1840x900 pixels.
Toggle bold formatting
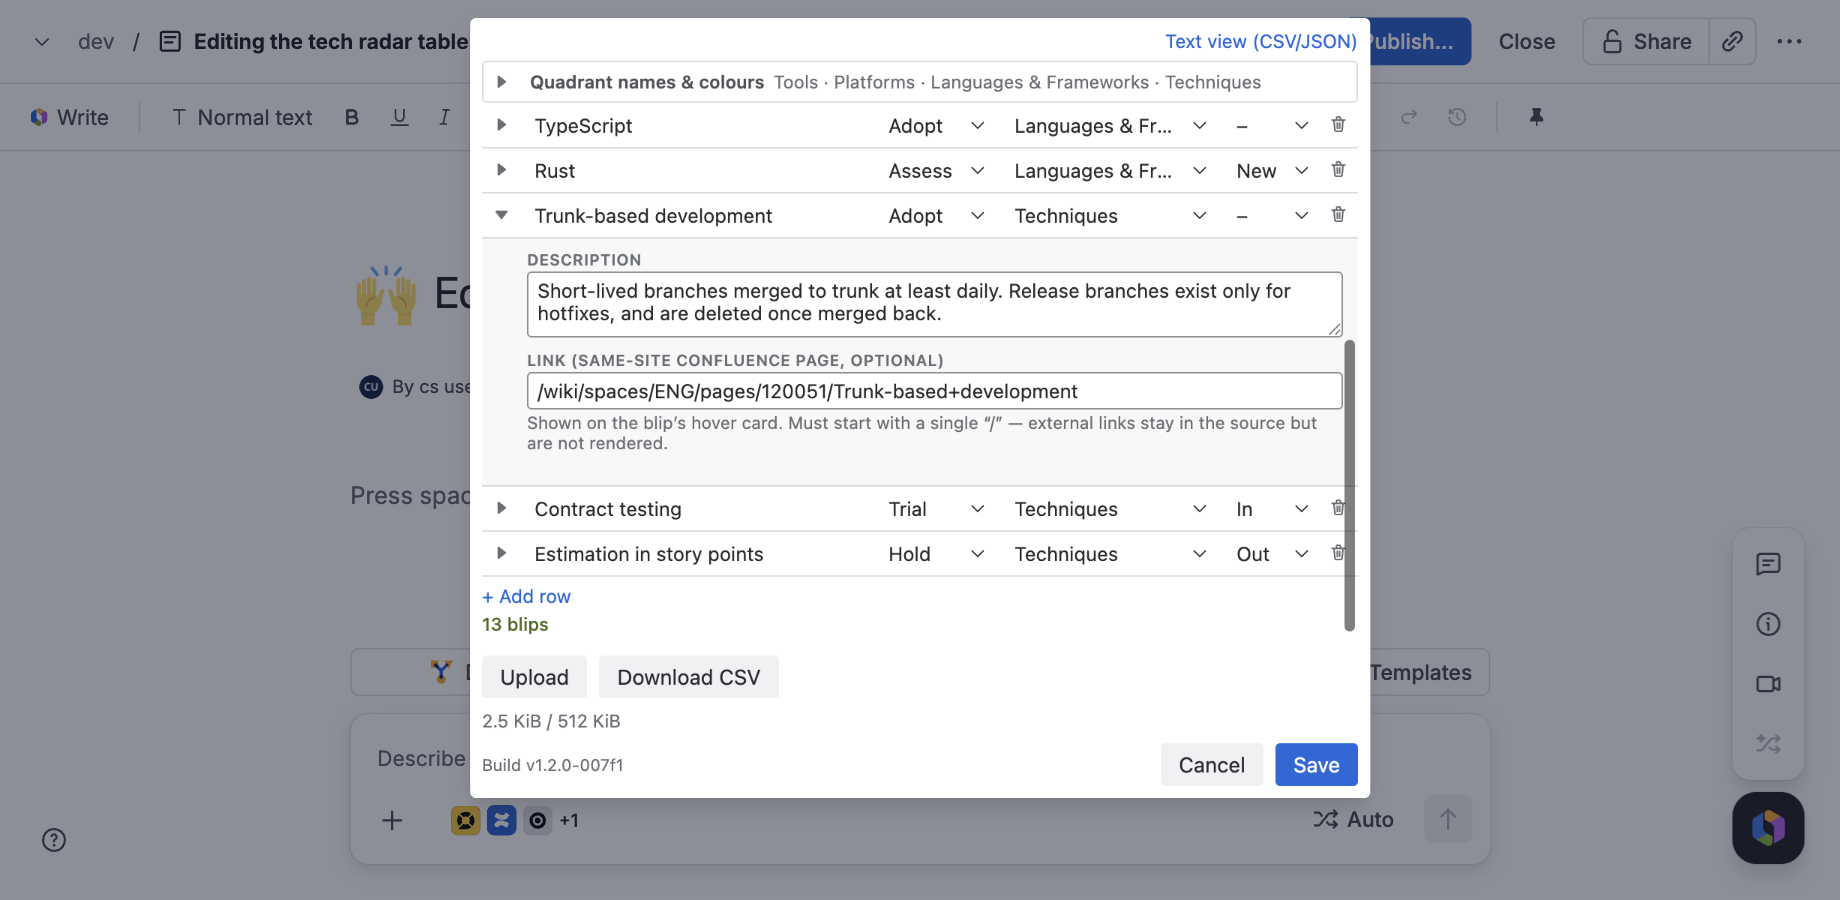[x=352, y=117]
